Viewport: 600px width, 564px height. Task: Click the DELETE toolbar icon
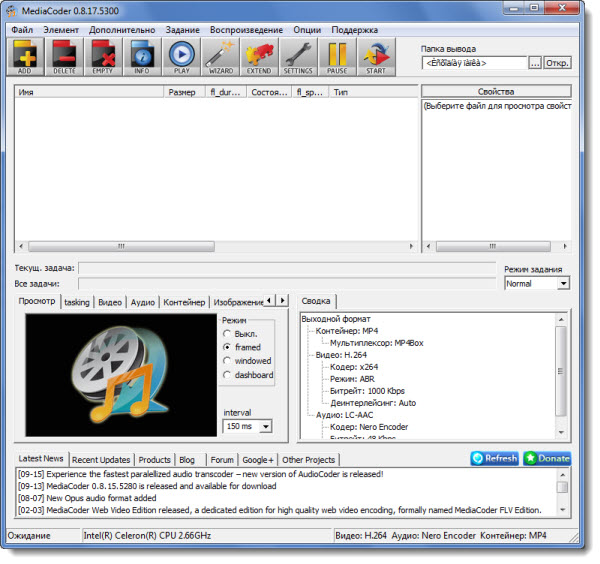click(x=64, y=57)
